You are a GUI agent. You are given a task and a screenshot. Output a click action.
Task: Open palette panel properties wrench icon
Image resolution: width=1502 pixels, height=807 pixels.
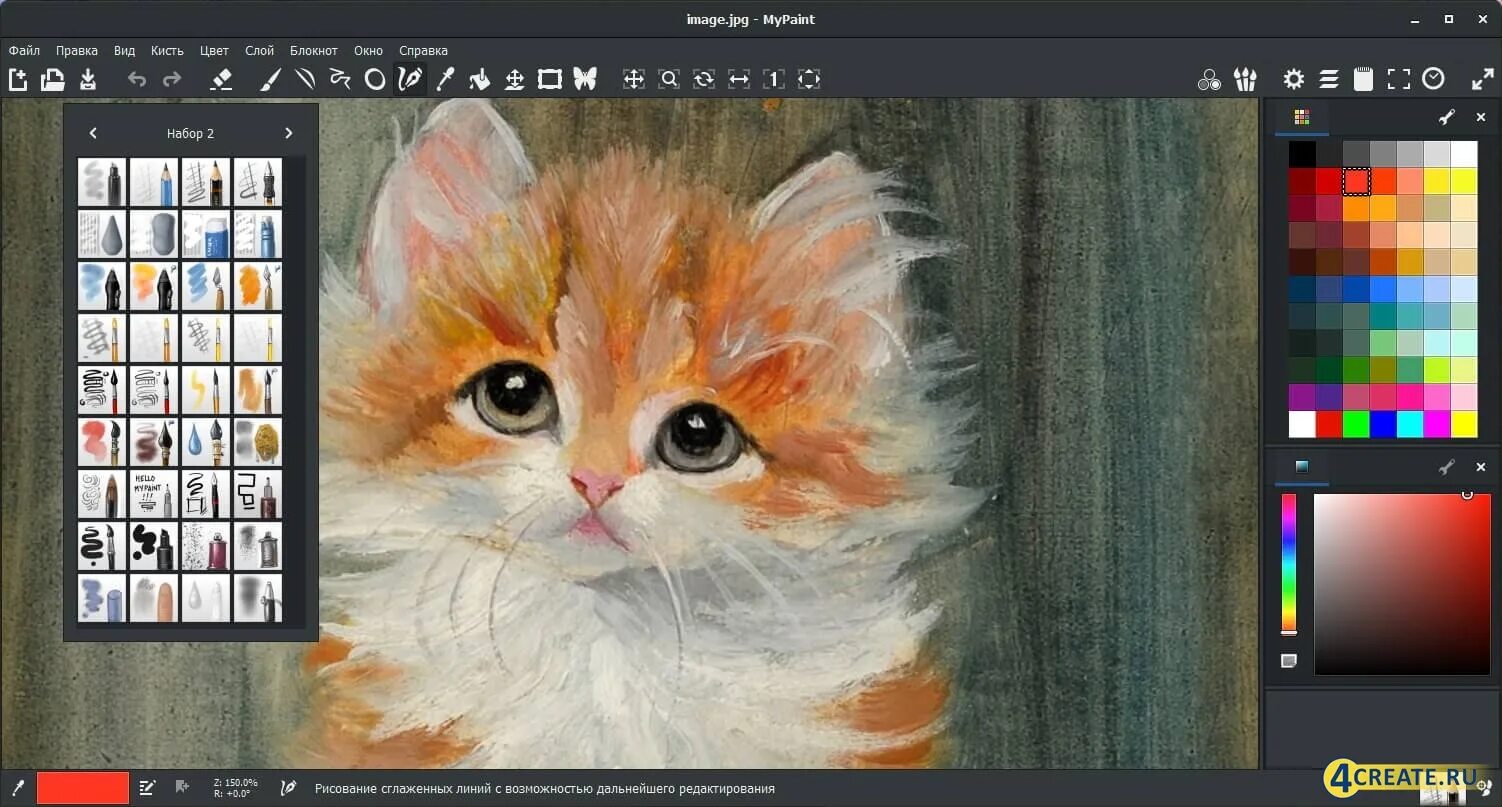click(x=1446, y=117)
